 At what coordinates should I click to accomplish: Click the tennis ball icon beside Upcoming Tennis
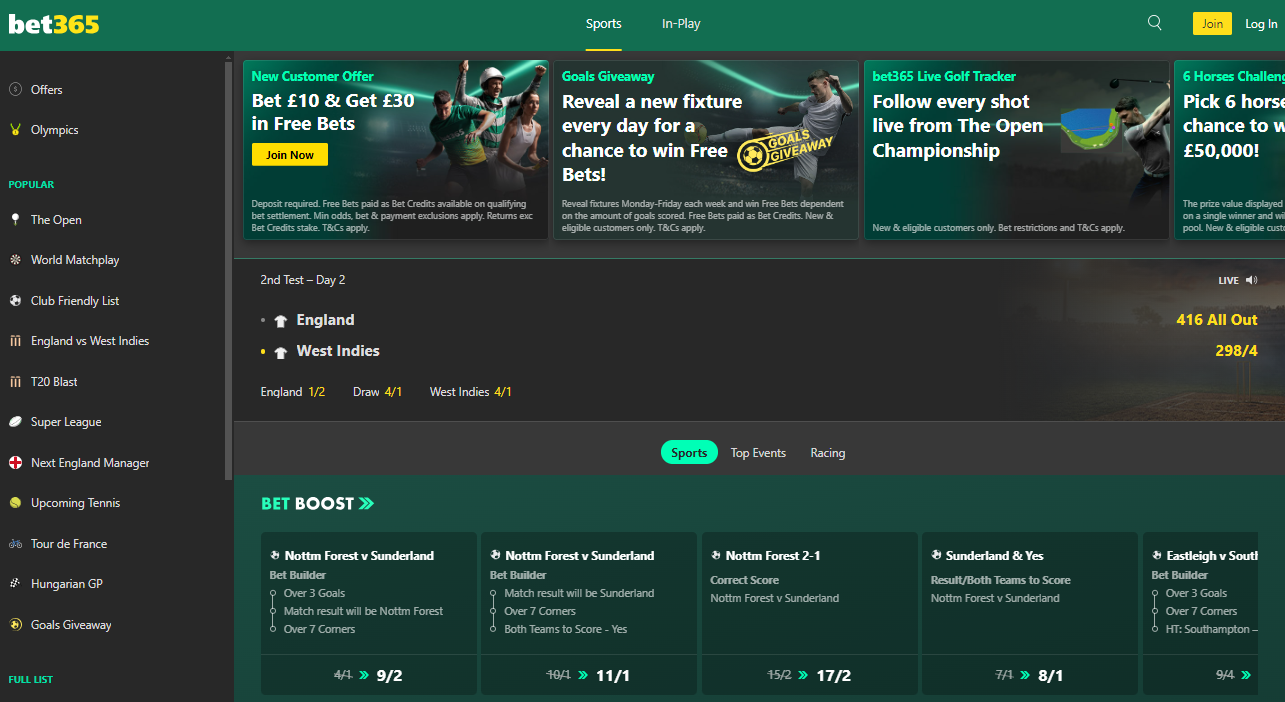[x=15, y=503]
